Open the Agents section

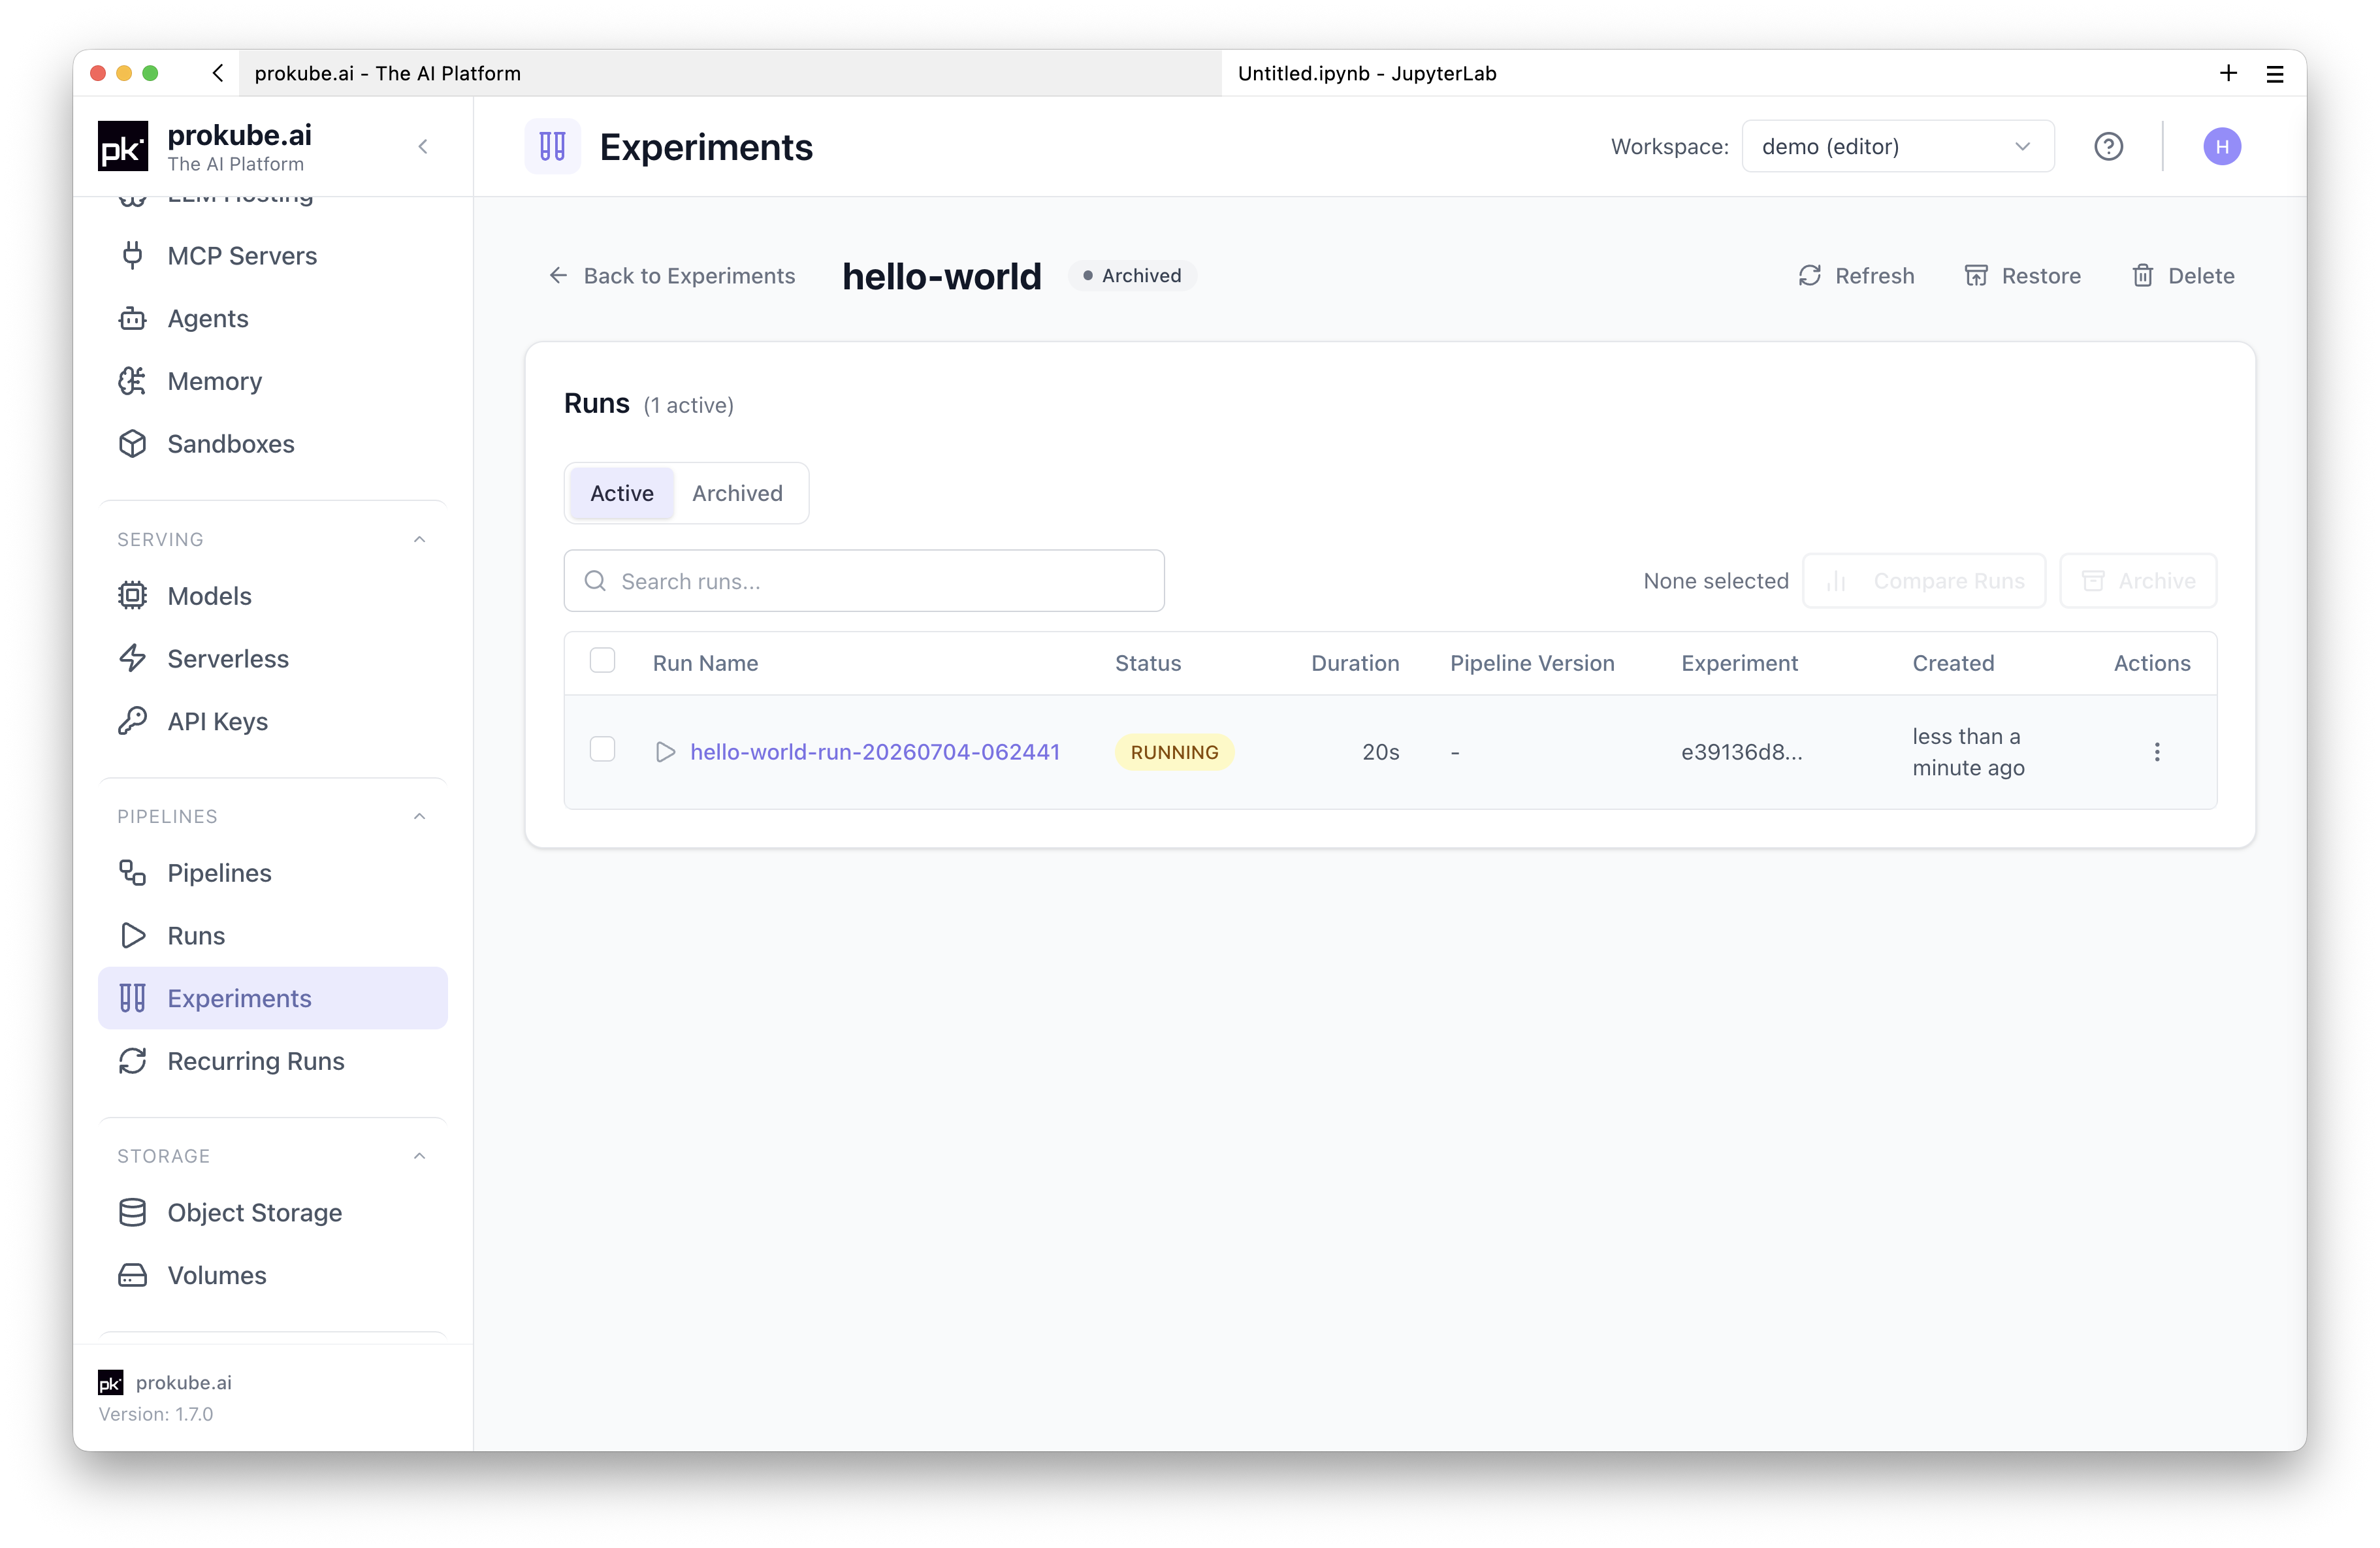point(272,318)
